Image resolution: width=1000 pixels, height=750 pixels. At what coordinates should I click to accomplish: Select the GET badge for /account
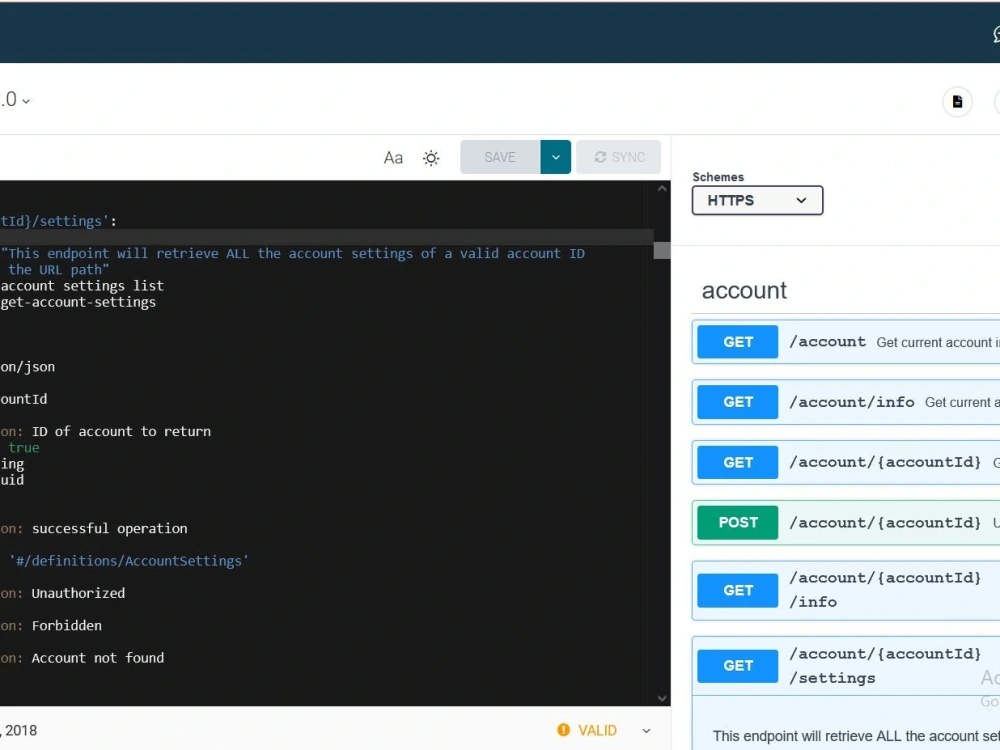tap(737, 341)
